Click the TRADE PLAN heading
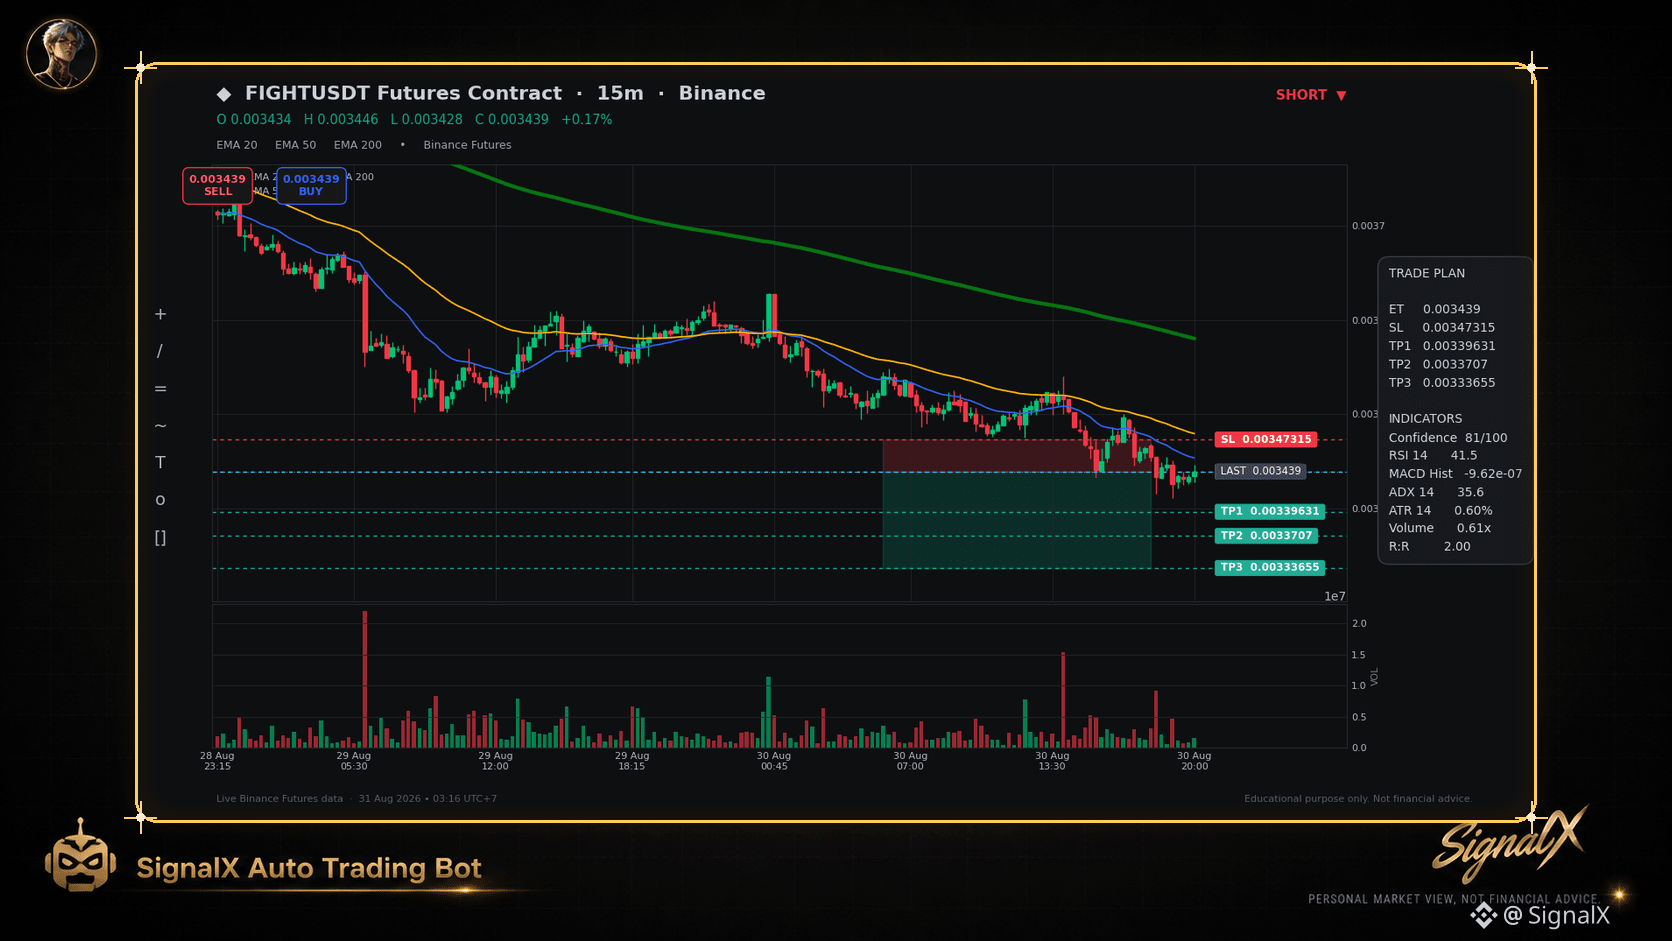This screenshot has height=941, width=1672. coord(1427,273)
